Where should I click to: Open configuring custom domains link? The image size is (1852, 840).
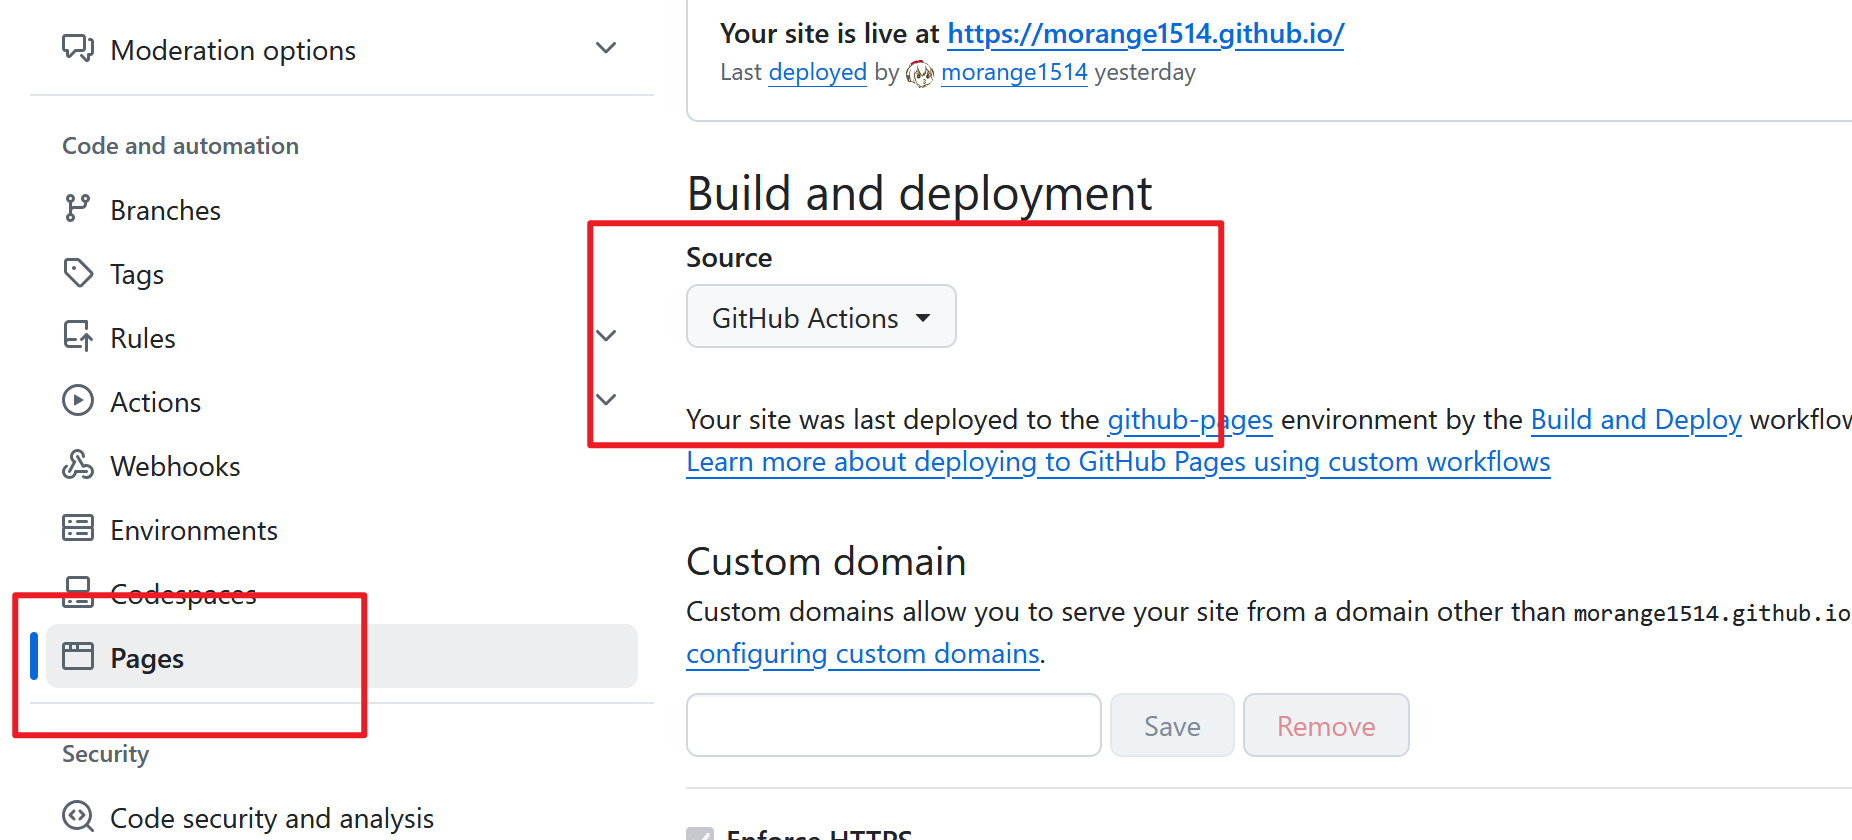[863, 653]
